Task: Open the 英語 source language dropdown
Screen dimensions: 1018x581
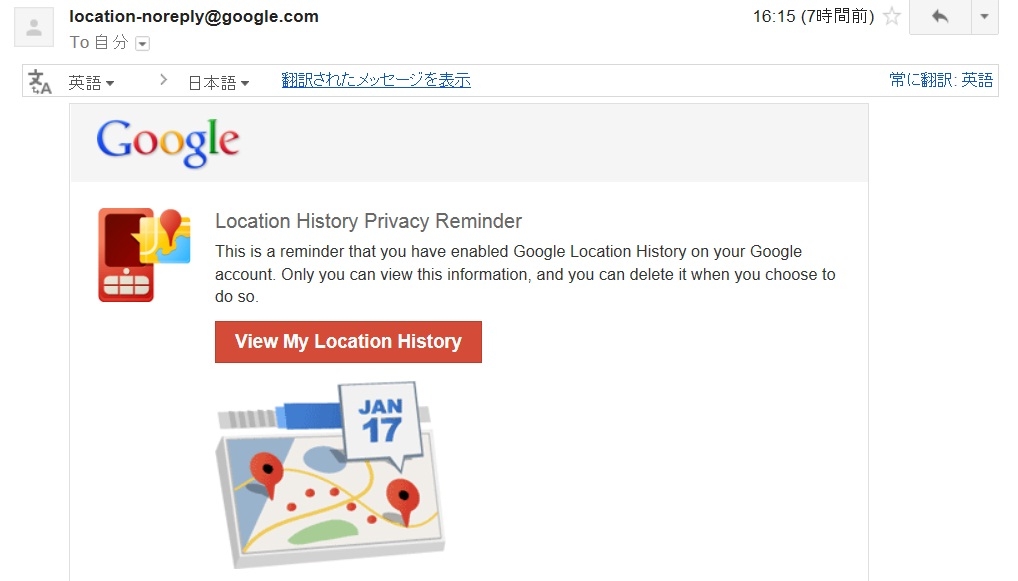Action: [91, 83]
